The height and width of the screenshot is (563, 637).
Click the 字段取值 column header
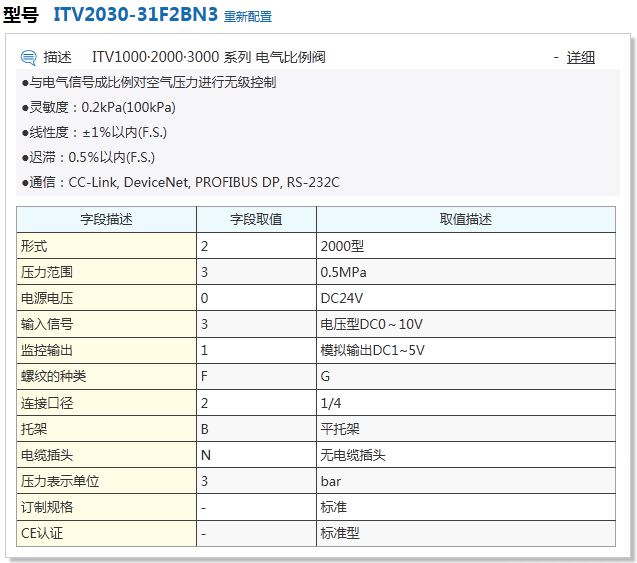[256, 219]
